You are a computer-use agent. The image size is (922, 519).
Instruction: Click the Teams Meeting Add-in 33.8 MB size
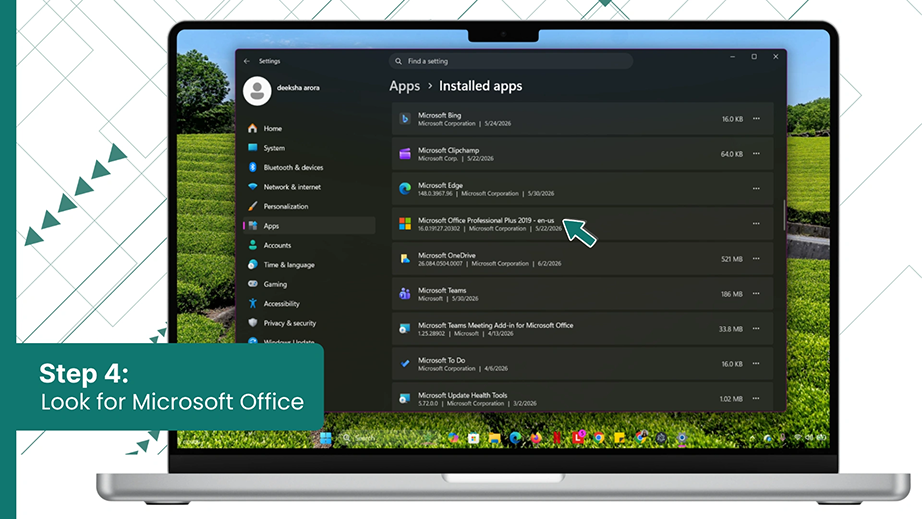coord(730,329)
